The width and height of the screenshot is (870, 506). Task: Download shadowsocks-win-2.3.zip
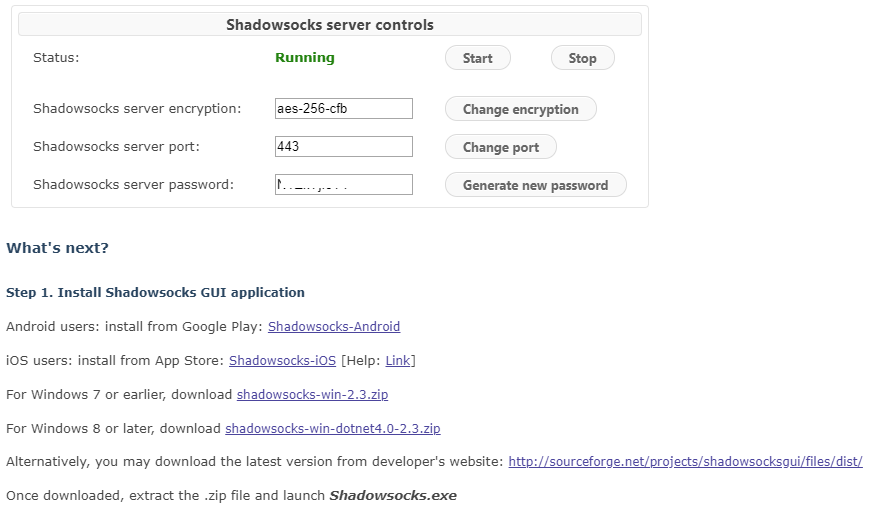coord(312,395)
